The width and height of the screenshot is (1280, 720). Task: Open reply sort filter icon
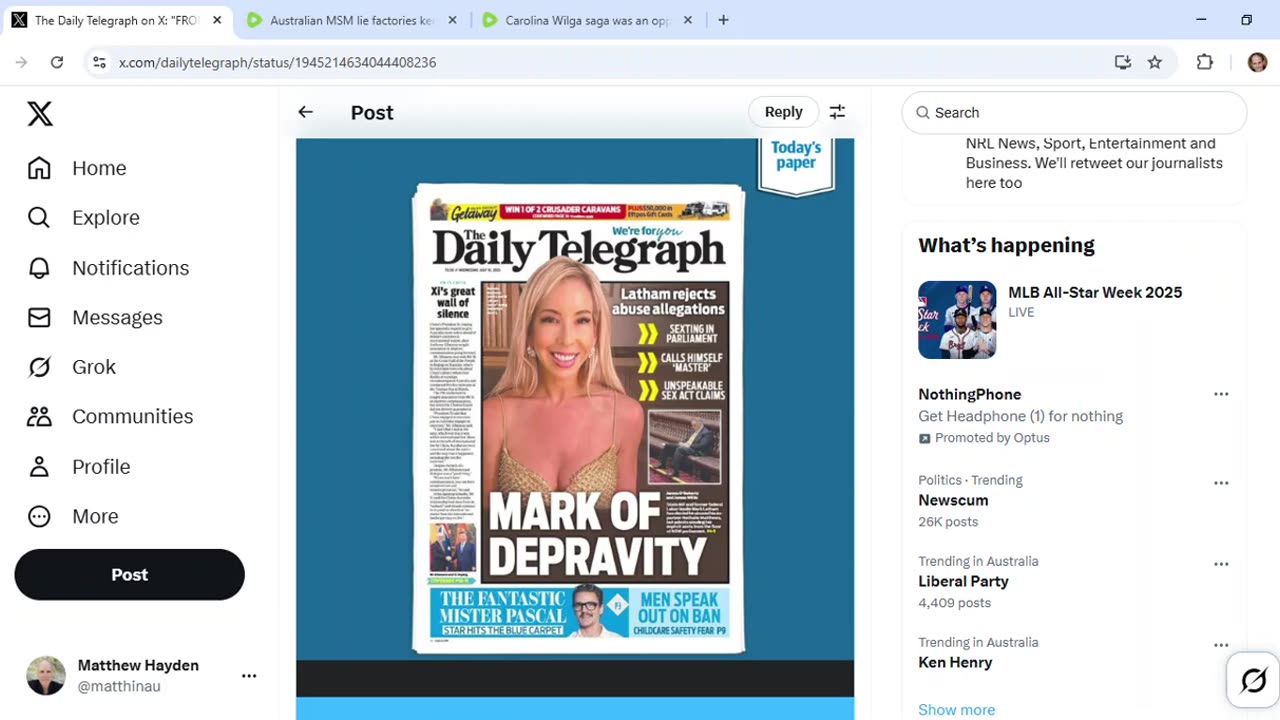(837, 112)
